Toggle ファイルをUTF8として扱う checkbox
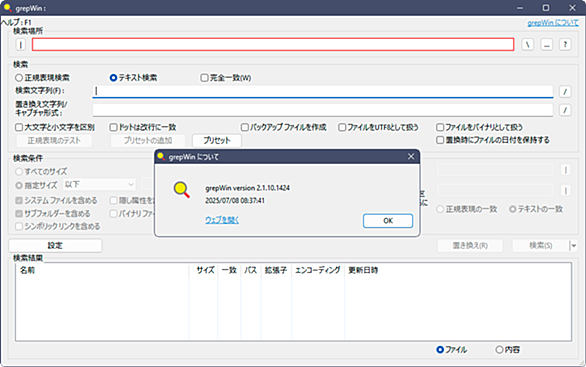The height and width of the screenshot is (367, 586). tap(378, 127)
